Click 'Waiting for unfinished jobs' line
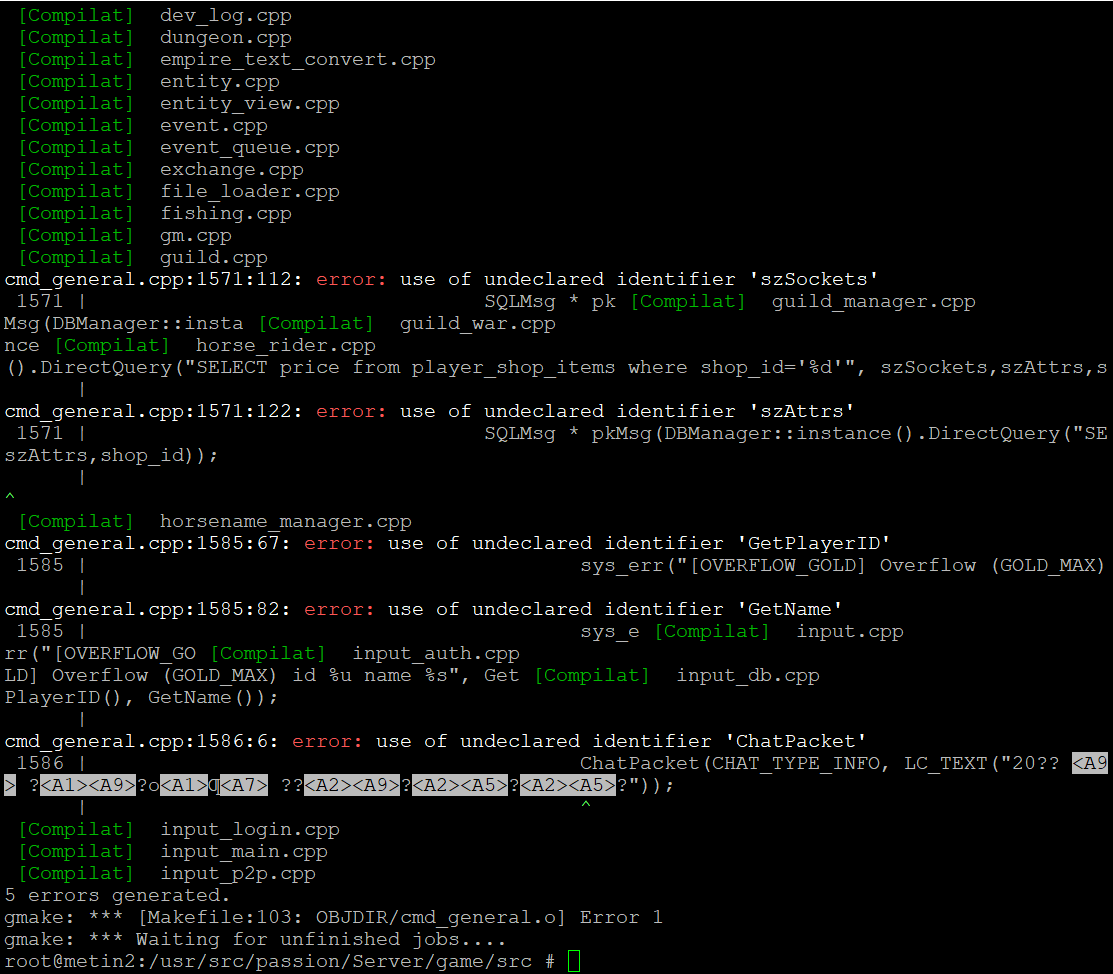Screen dimensions: 1113x974 [x=256, y=940]
